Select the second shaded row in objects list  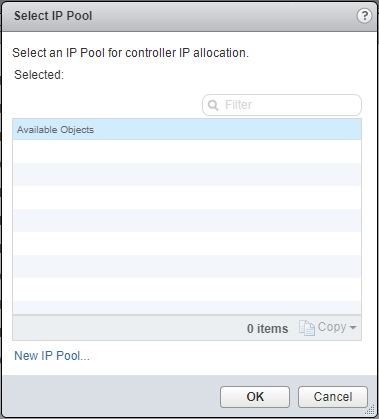(187, 220)
